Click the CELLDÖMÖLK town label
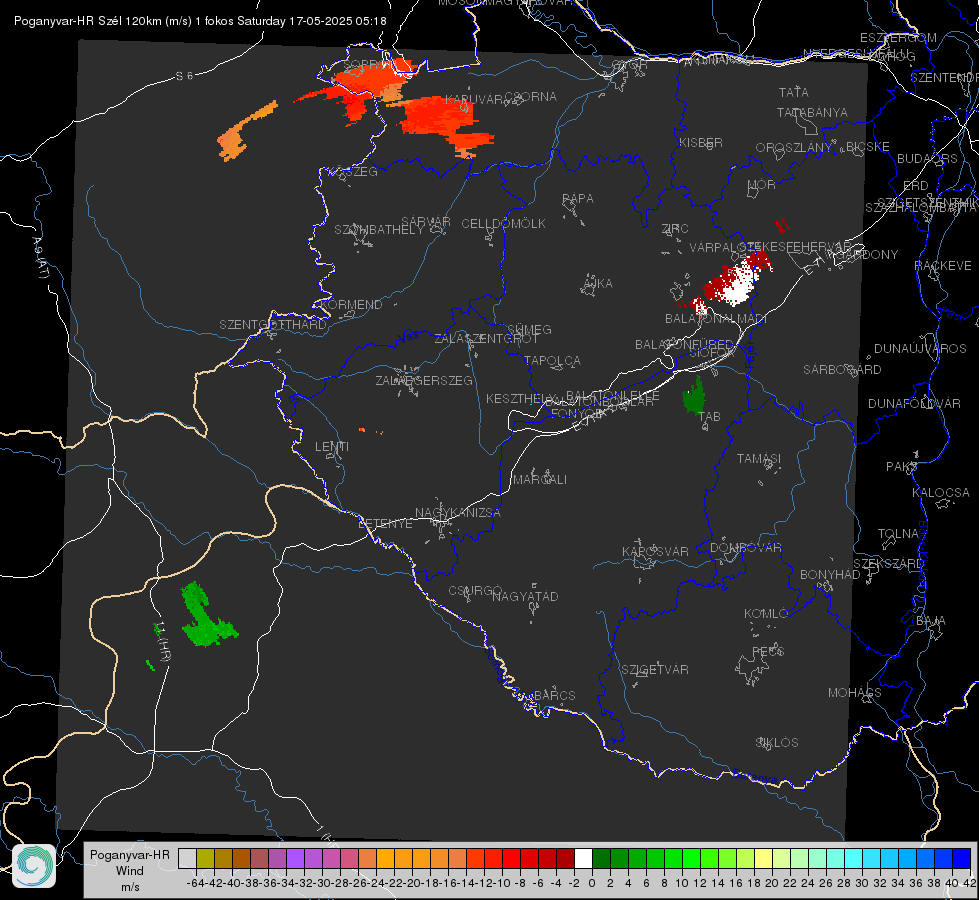The image size is (979, 900). (503, 224)
